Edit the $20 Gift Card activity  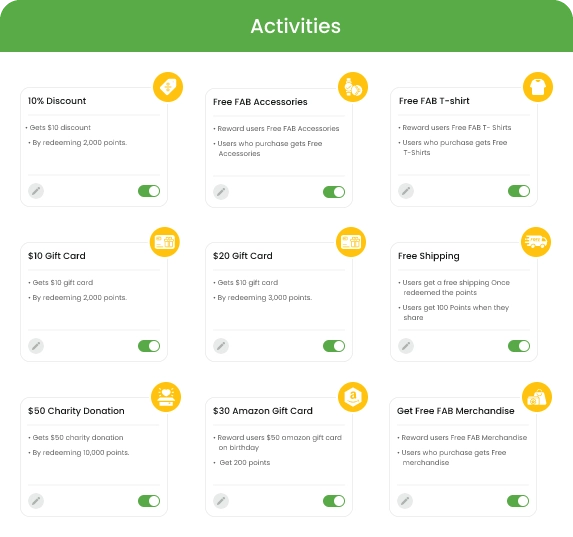coord(221,346)
